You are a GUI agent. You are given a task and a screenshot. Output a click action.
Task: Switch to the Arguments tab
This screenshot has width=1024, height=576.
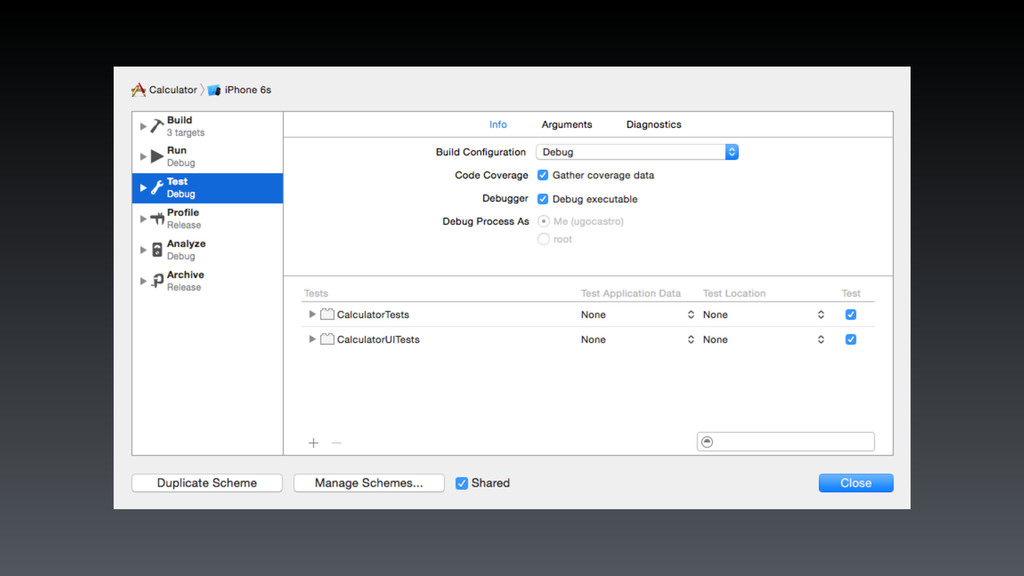pyautogui.click(x=566, y=124)
